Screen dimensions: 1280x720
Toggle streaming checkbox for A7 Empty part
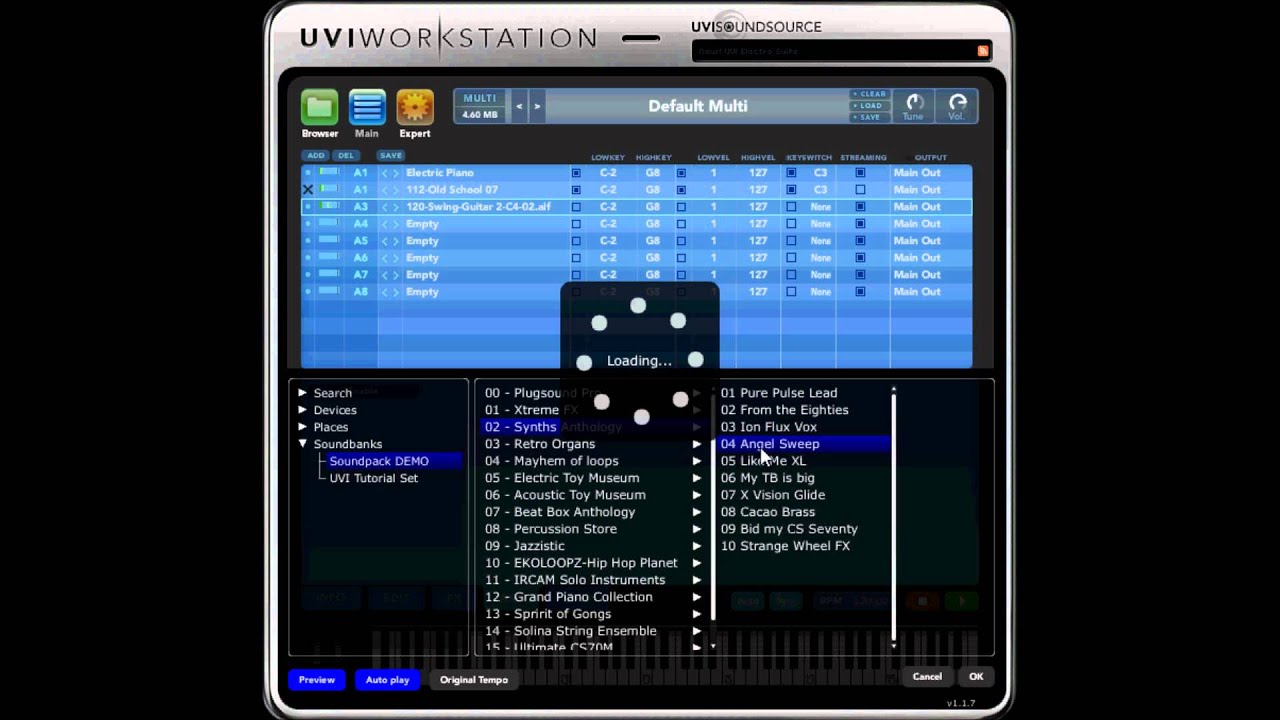[860, 275]
